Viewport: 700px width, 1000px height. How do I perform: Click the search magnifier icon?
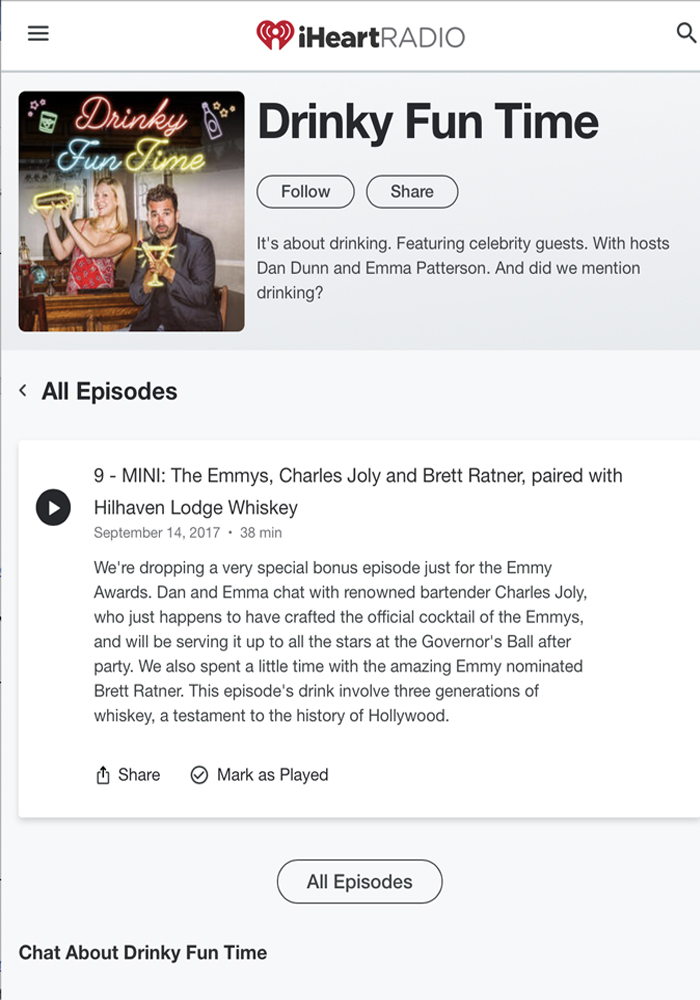[686, 33]
